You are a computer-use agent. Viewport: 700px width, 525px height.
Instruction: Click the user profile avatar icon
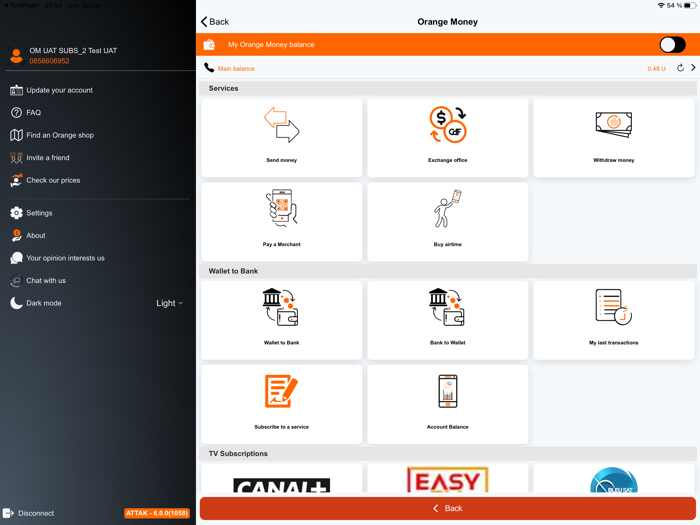click(17, 56)
